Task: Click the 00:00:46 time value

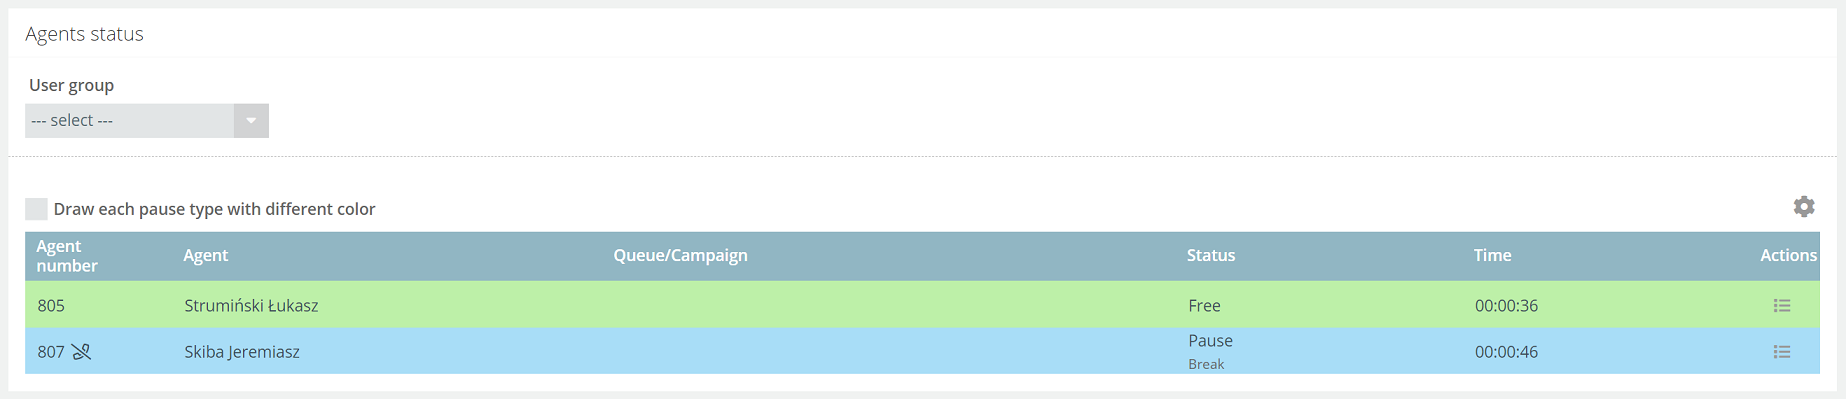Action: tap(1506, 351)
